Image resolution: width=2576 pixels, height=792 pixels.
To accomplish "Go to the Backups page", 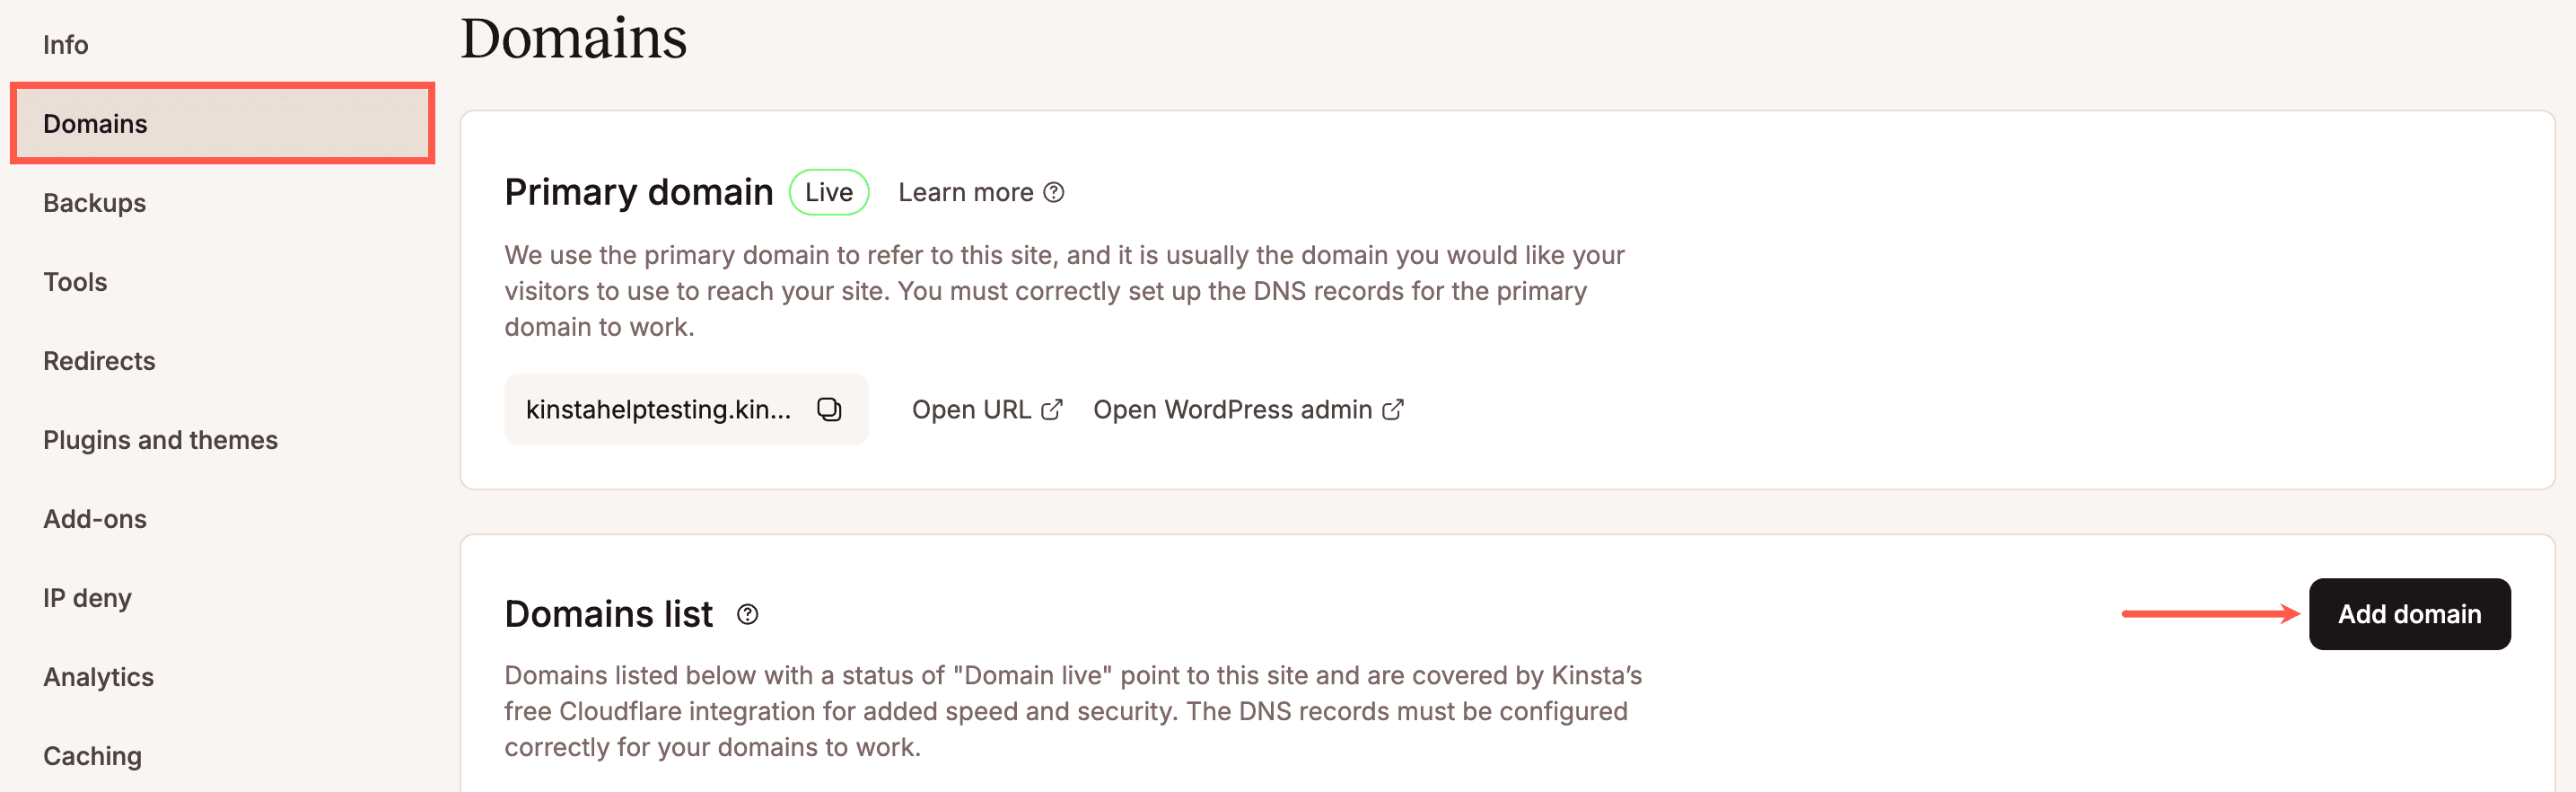I will click(x=95, y=203).
